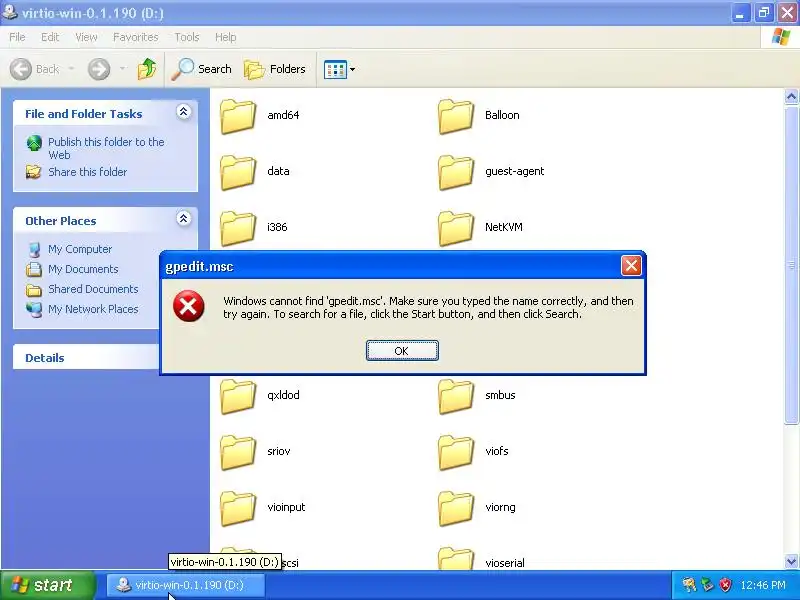The width and height of the screenshot is (800, 600).
Task: Select the vioinput folder icon
Action: 238,508
